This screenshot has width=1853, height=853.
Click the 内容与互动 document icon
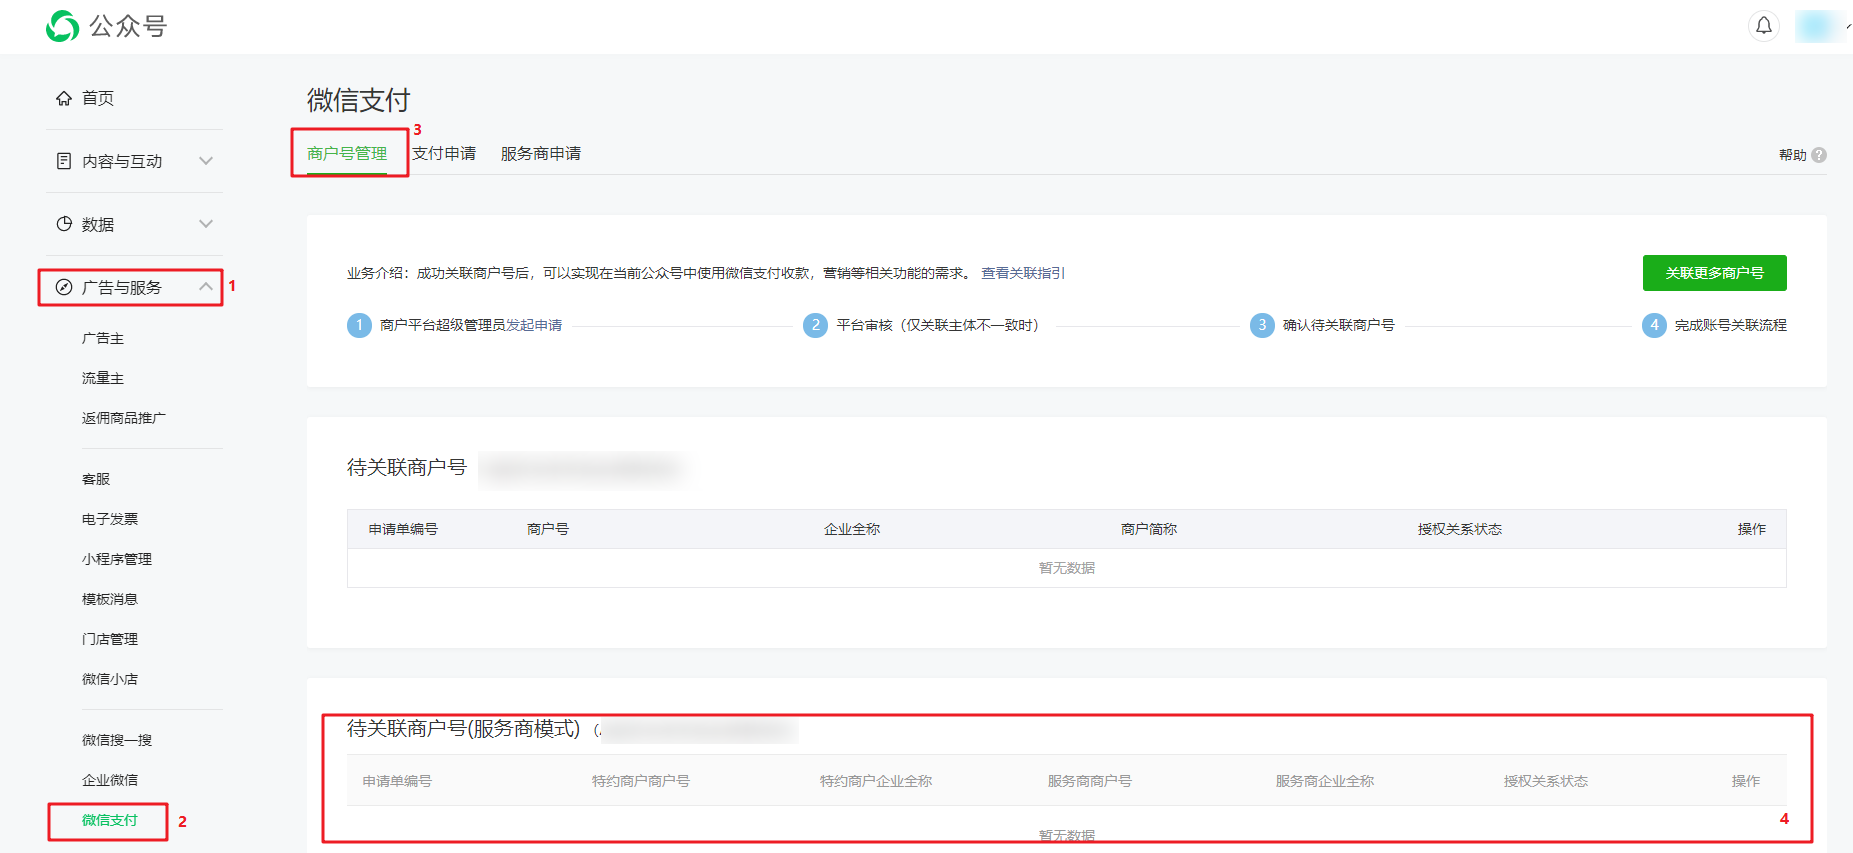point(64,161)
